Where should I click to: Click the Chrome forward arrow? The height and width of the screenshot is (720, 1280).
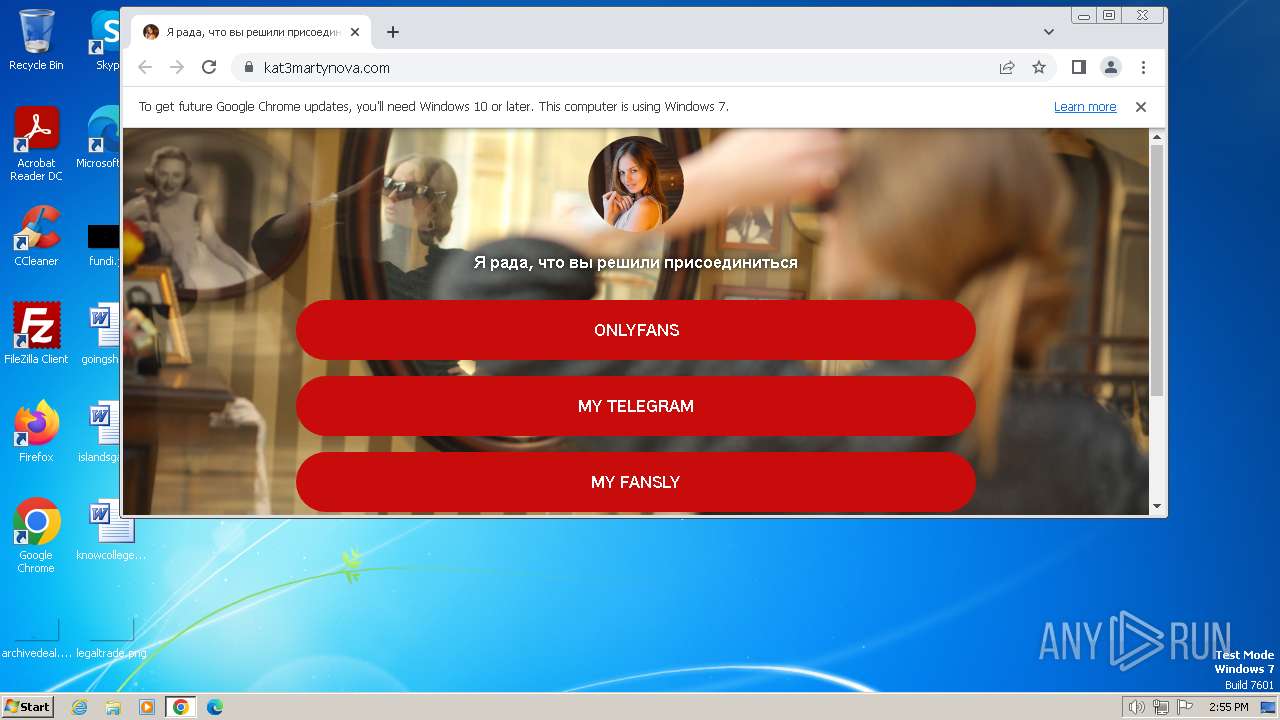[177, 67]
